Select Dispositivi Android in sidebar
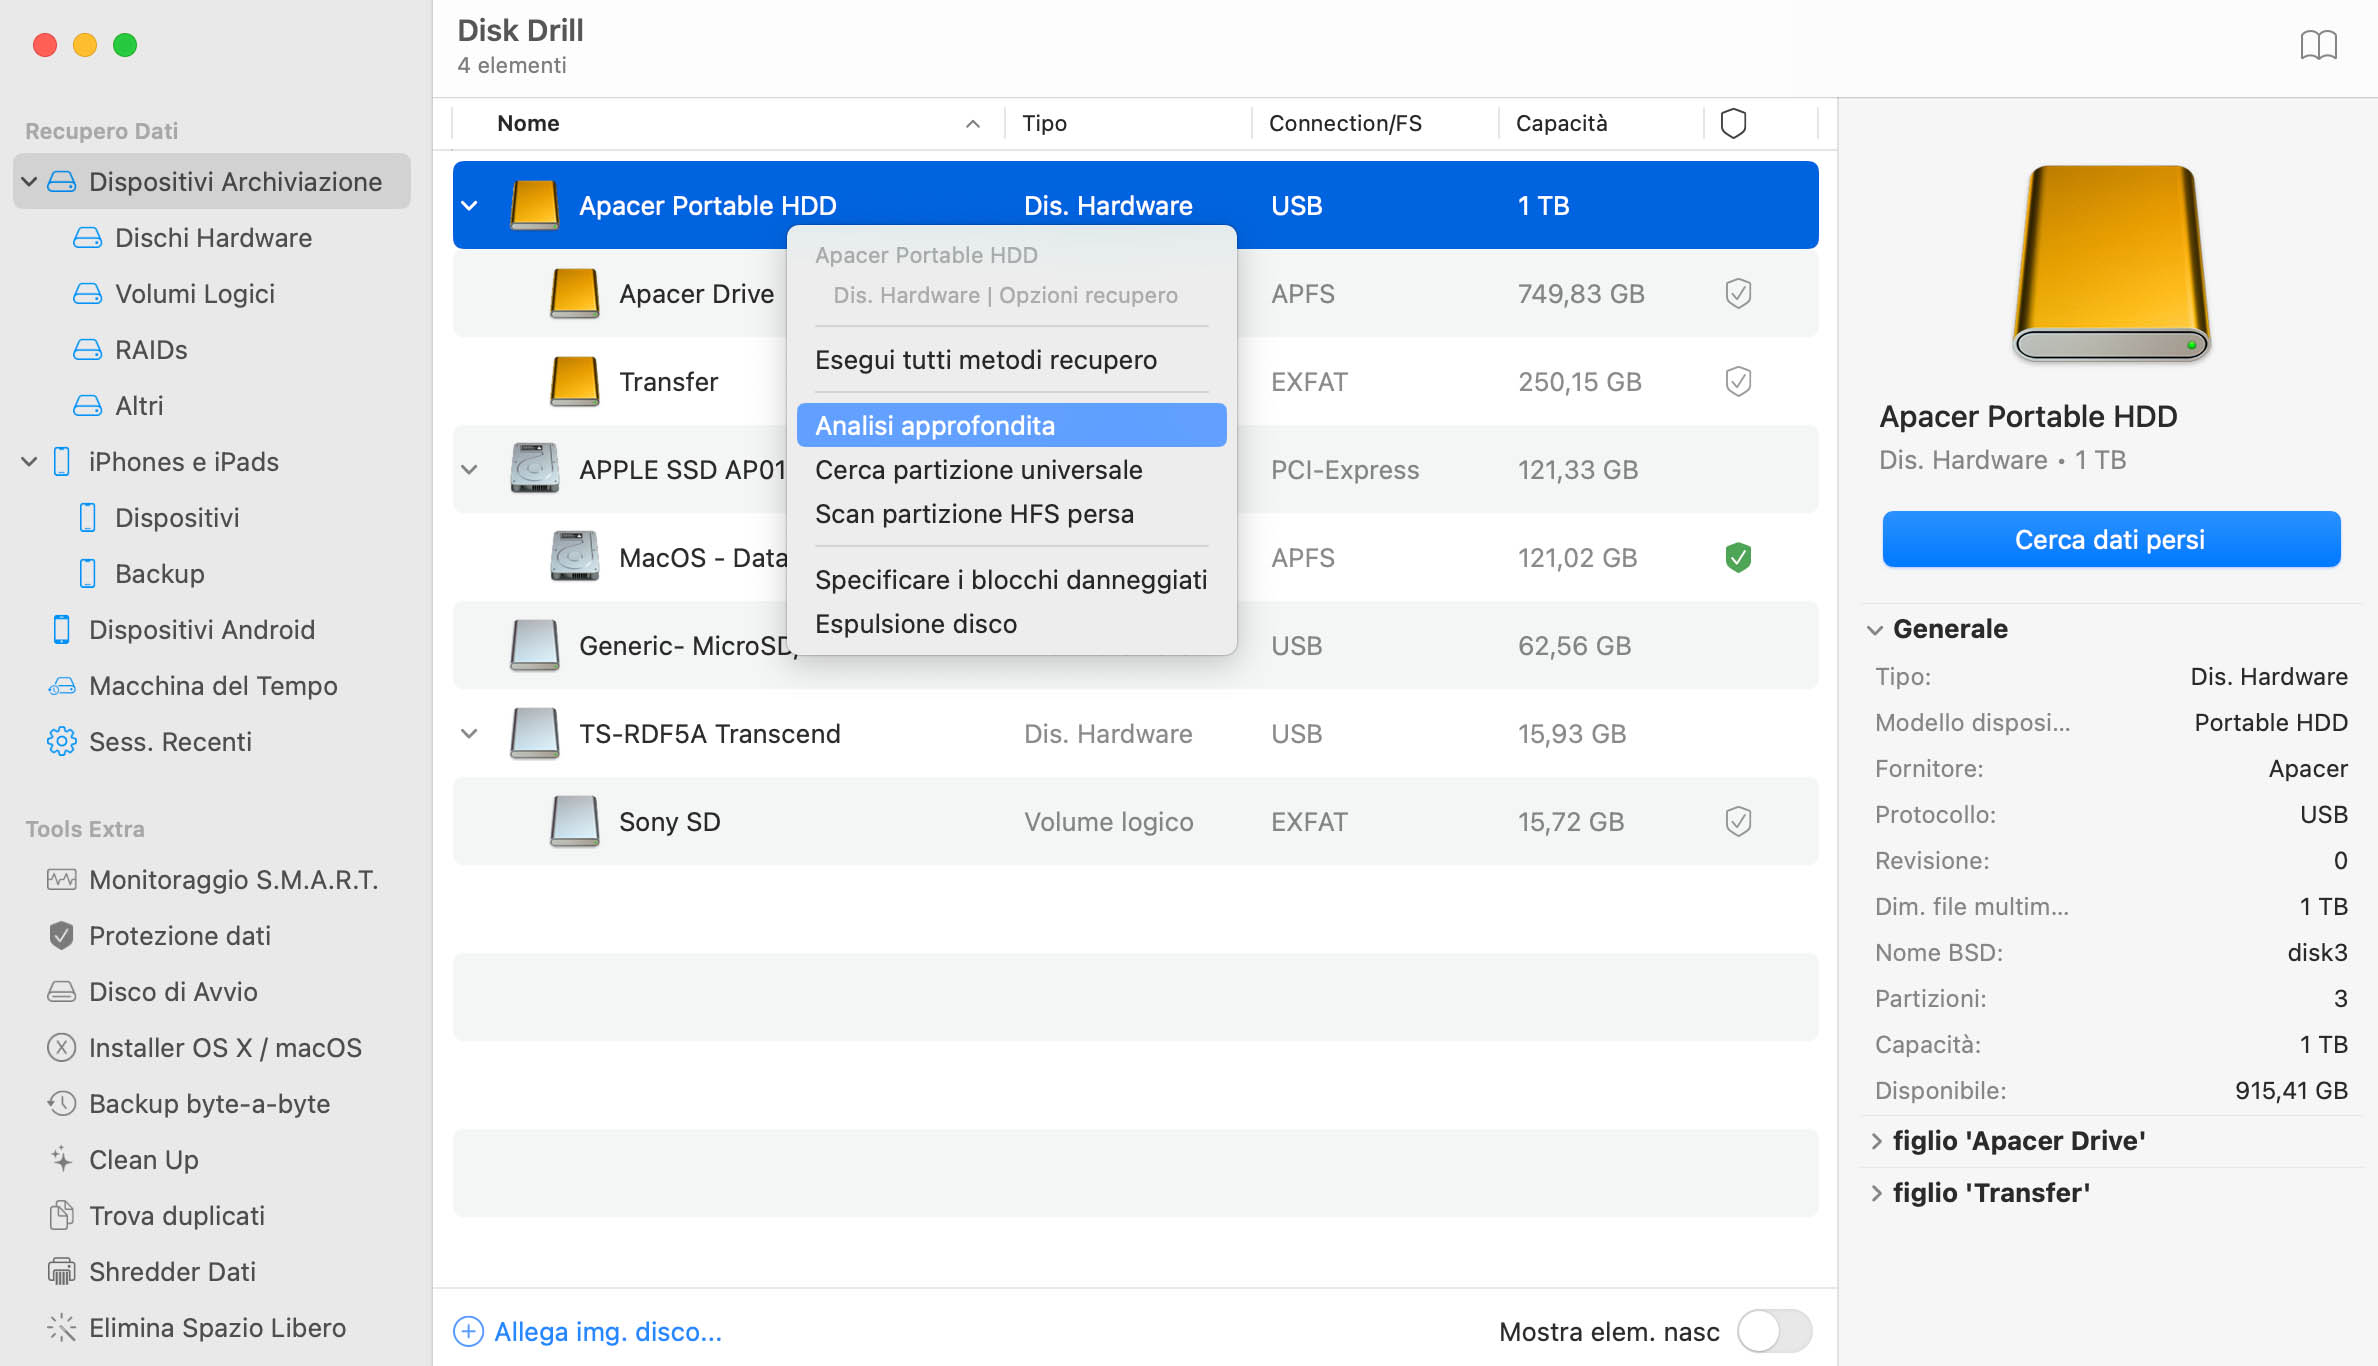Image resolution: width=2378 pixels, height=1366 pixels. (x=202, y=630)
